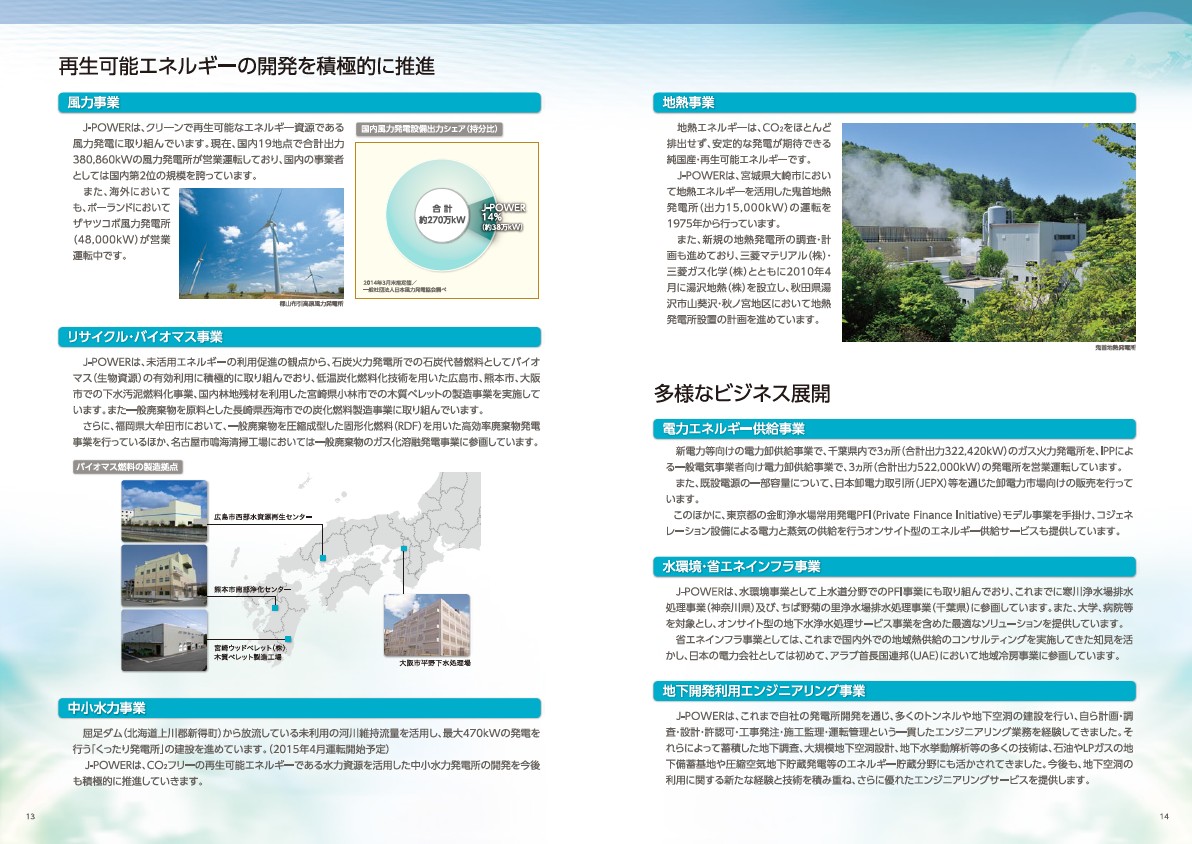Image resolution: width=1192 pixels, height=844 pixels.
Task: Click the 合計 約270万kW chart center
Action: pyautogui.click(x=442, y=214)
